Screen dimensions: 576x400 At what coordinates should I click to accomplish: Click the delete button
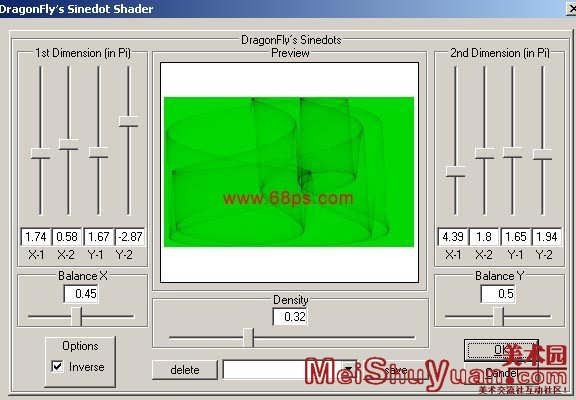[x=185, y=370]
